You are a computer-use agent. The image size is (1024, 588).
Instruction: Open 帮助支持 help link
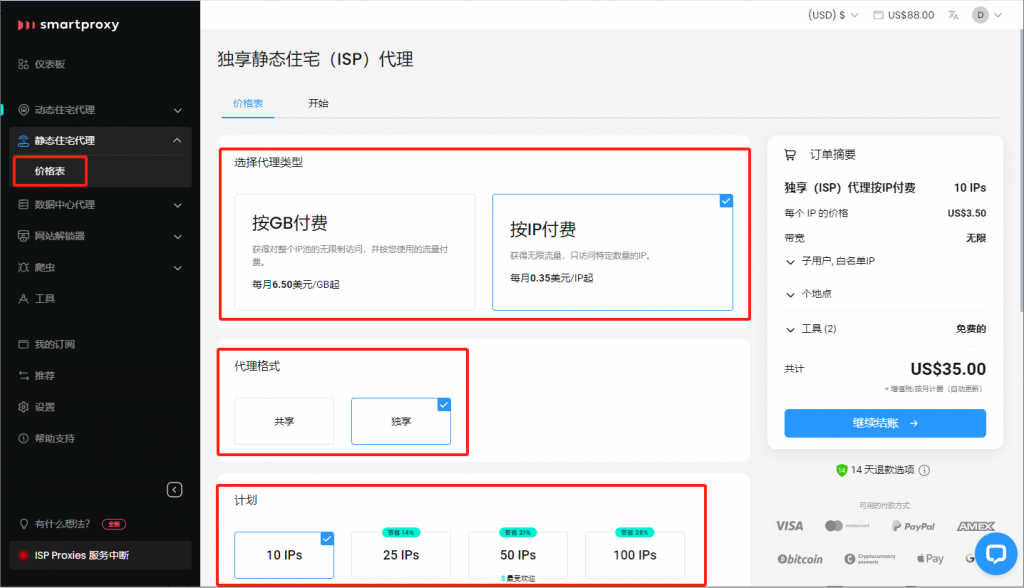pos(54,438)
